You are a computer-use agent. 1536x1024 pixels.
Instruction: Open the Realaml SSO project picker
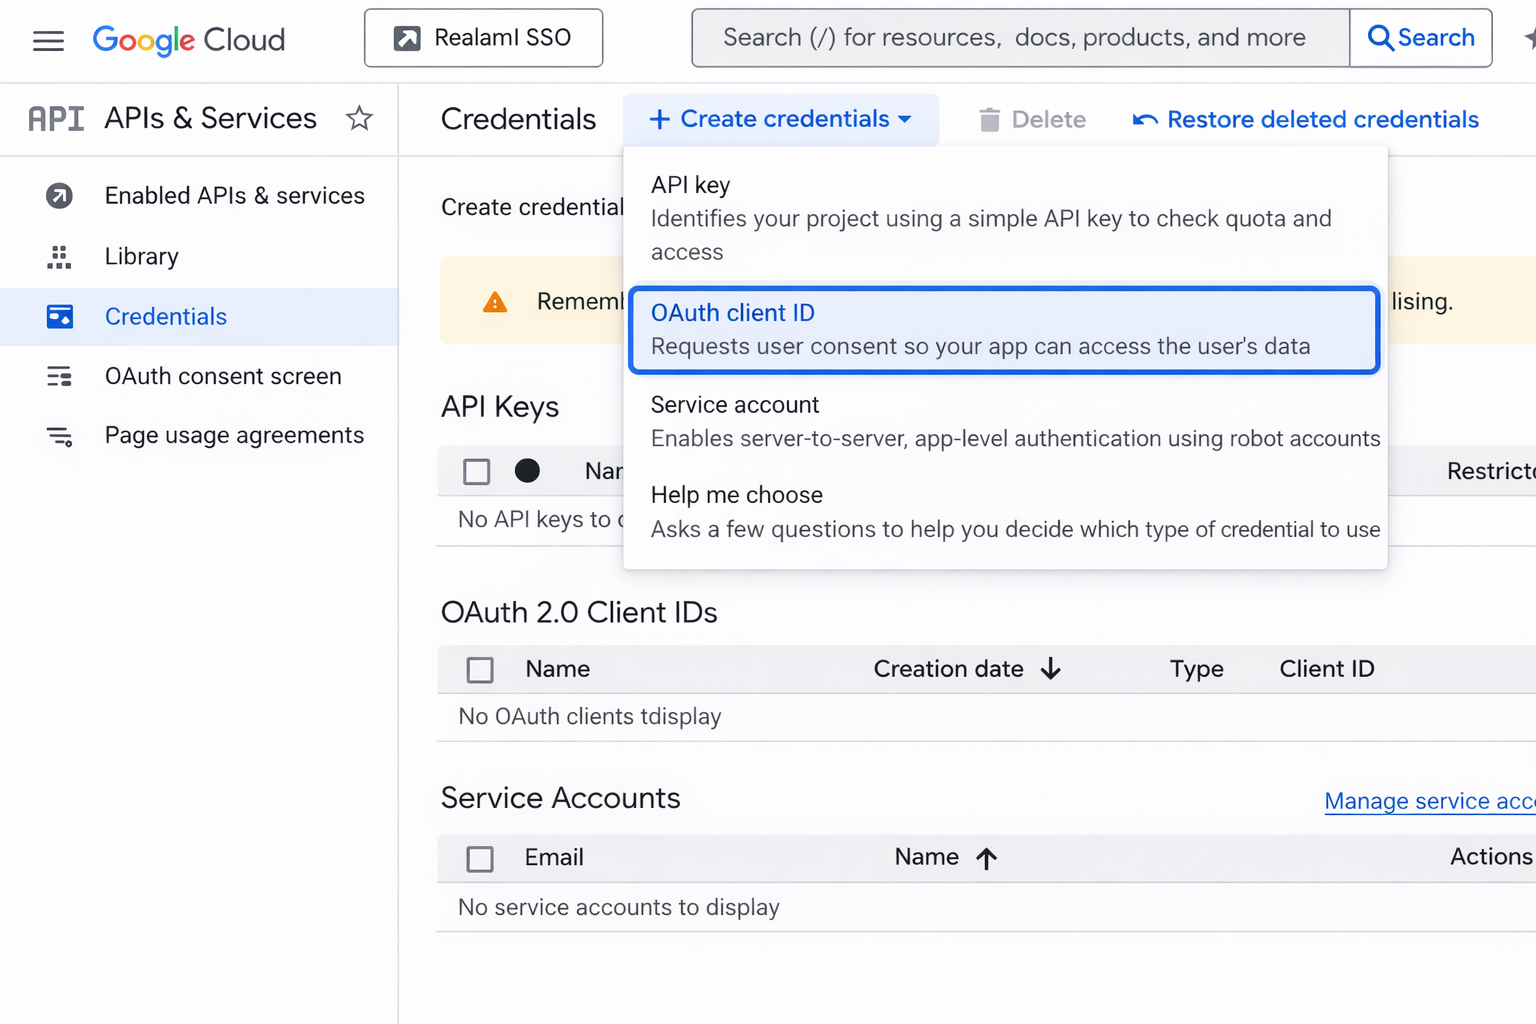[x=483, y=38]
